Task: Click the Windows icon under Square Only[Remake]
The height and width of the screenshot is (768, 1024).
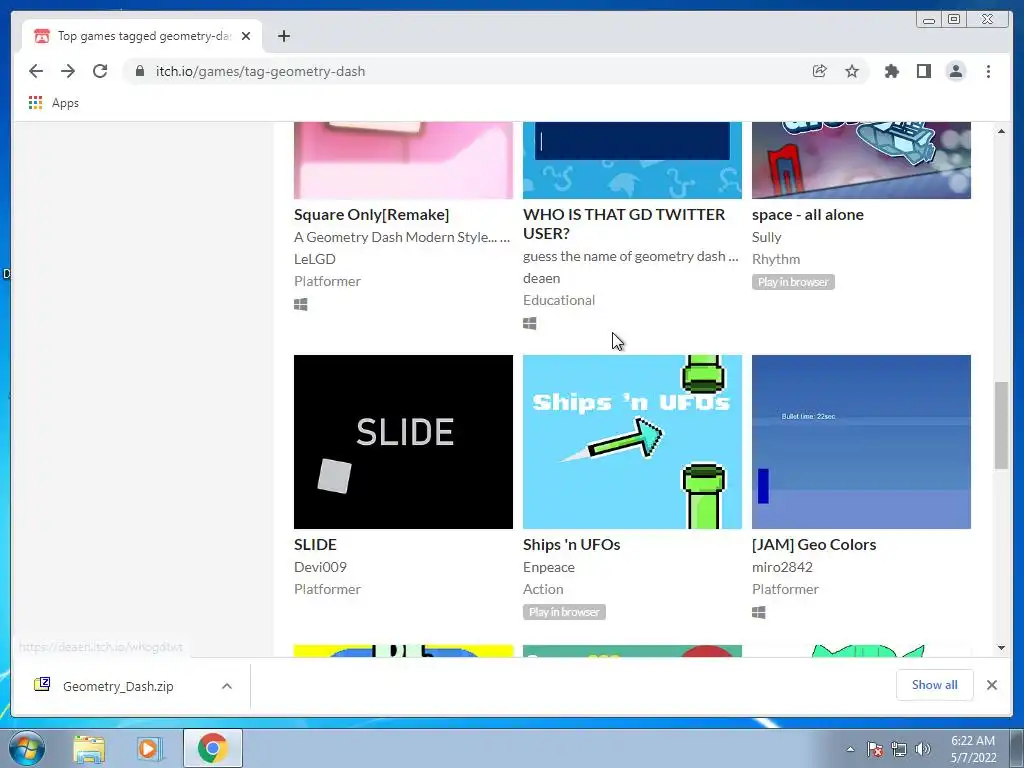Action: point(300,304)
